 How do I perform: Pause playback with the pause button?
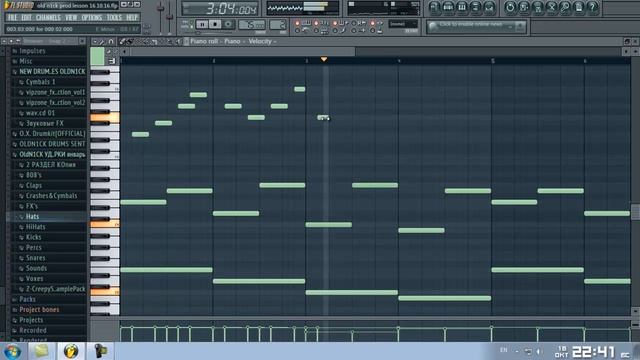(202, 24)
